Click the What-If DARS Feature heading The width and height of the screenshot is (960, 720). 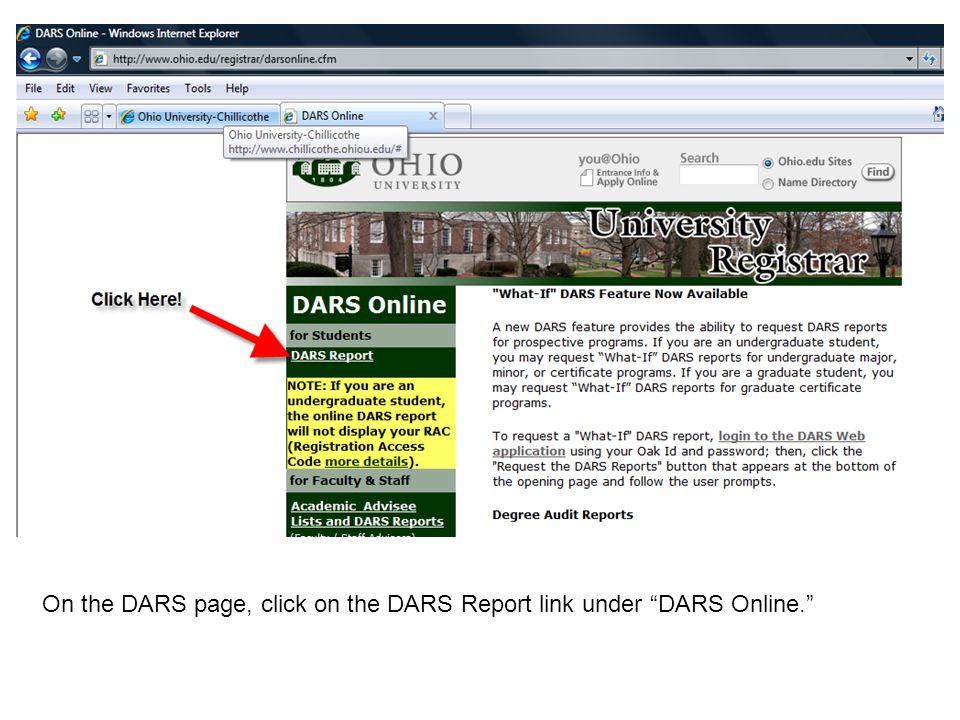[620, 294]
